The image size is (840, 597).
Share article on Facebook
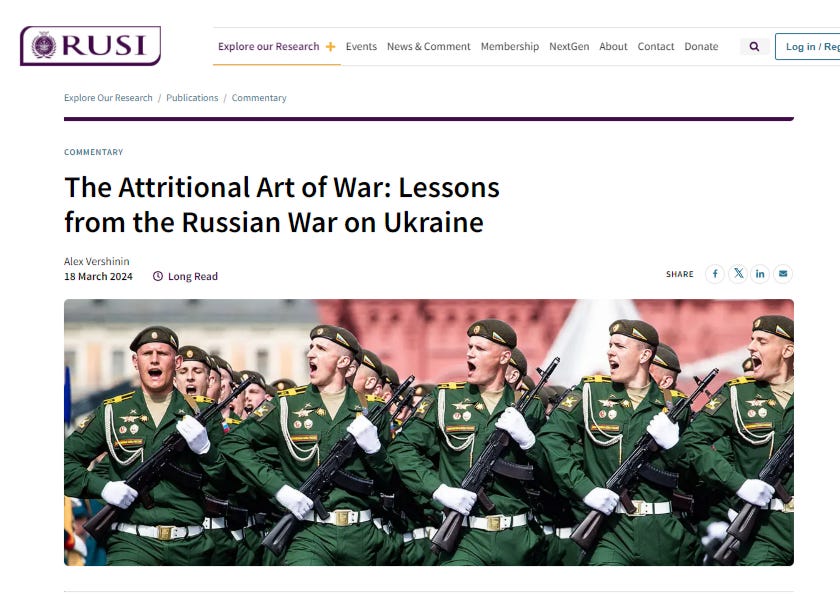(x=715, y=274)
